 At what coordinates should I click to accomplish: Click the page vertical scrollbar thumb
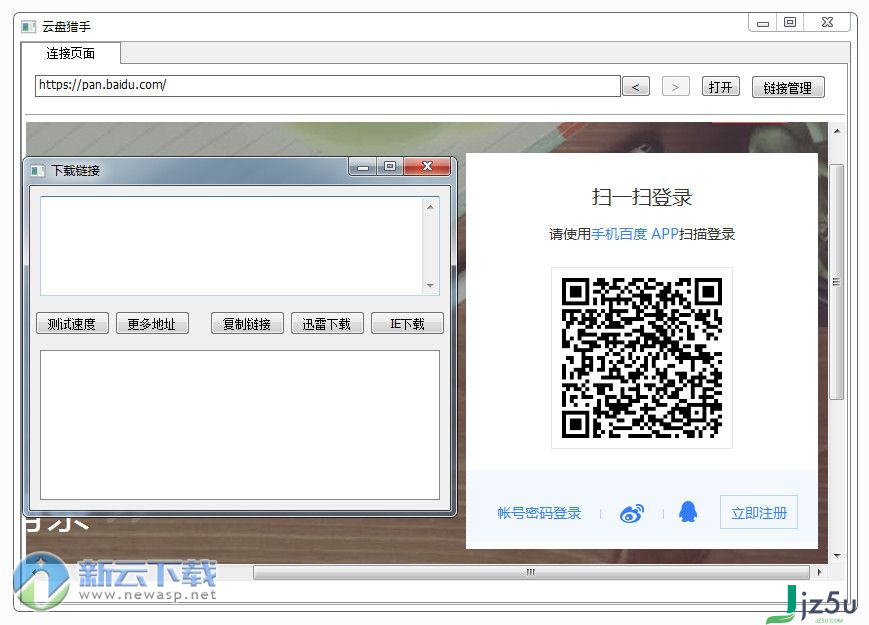[837, 282]
